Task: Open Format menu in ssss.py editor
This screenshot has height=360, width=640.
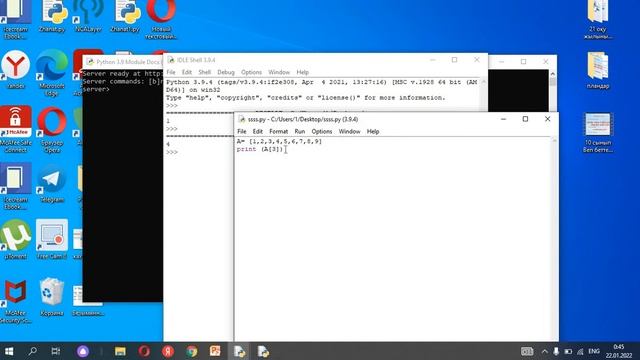Action: coord(279,131)
